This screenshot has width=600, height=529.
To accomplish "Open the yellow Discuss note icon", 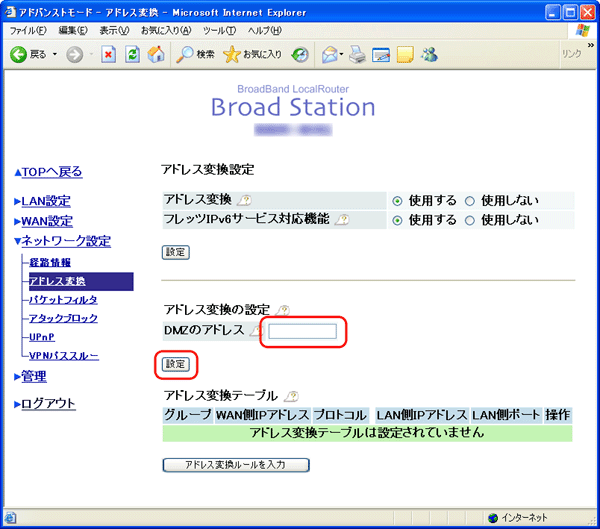I will tap(405, 55).
